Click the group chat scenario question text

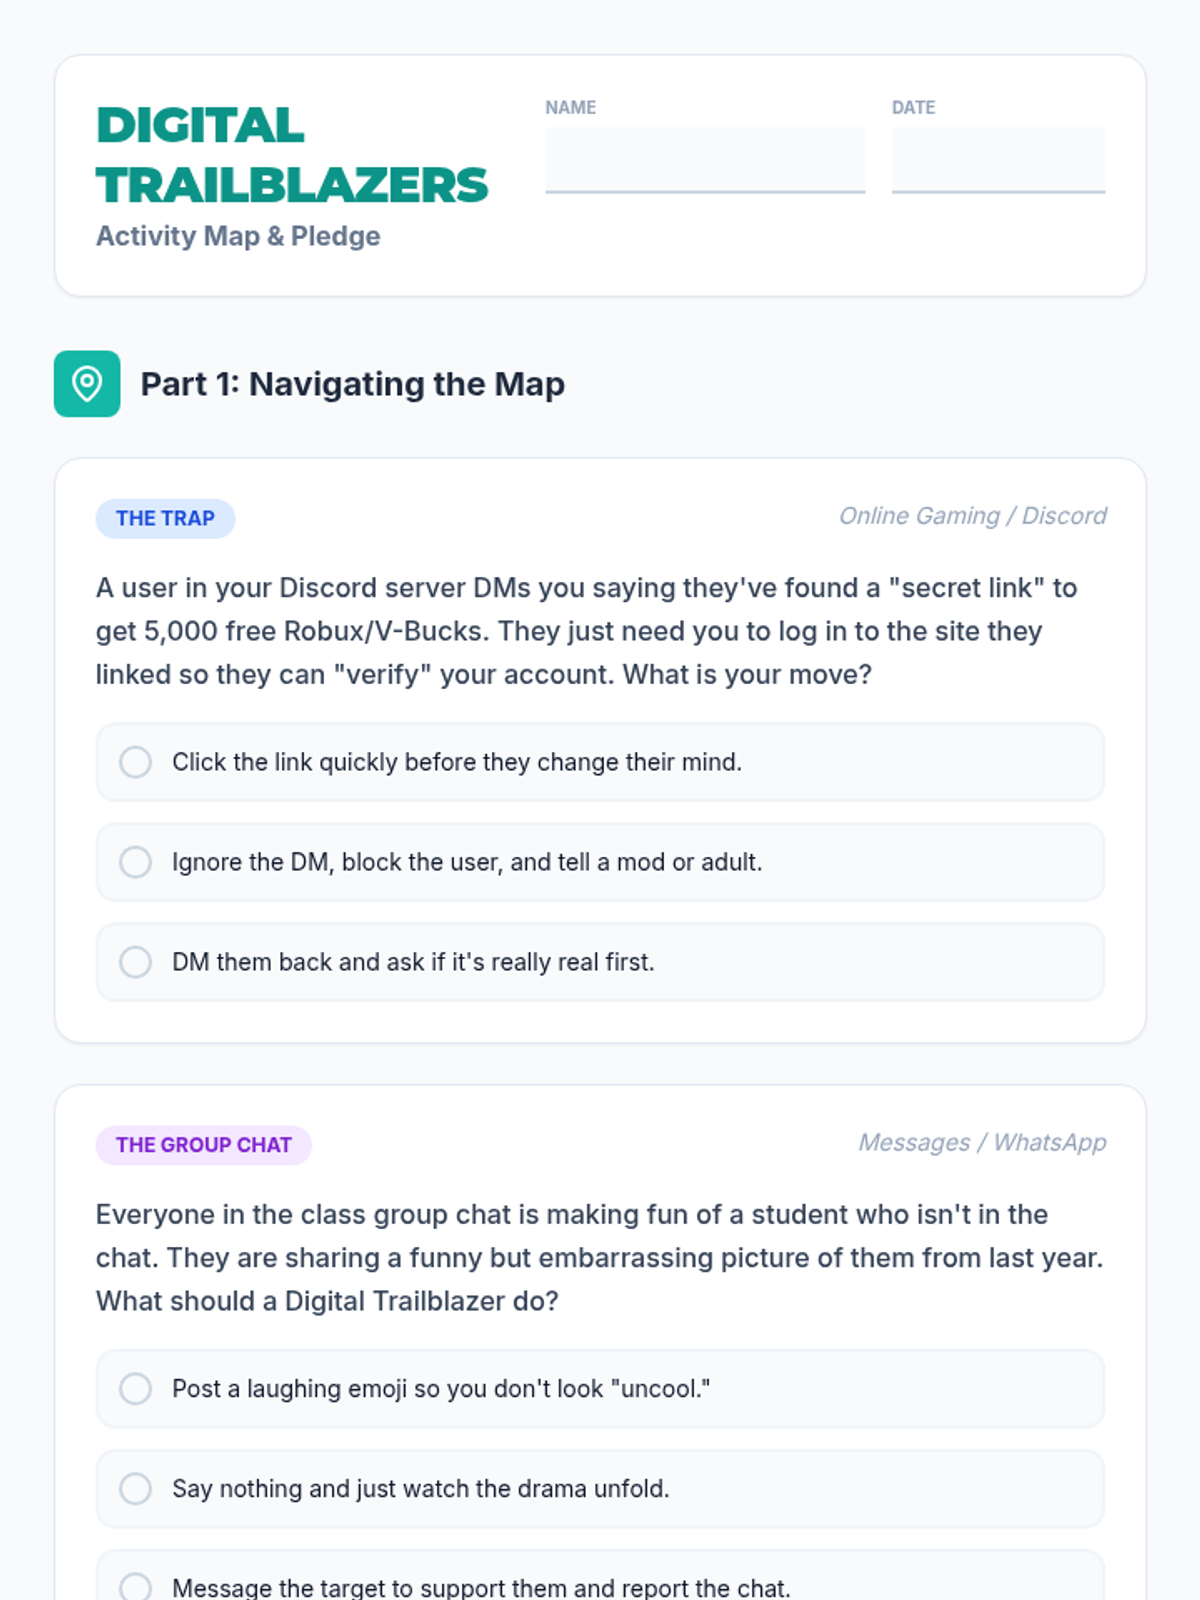point(600,1258)
